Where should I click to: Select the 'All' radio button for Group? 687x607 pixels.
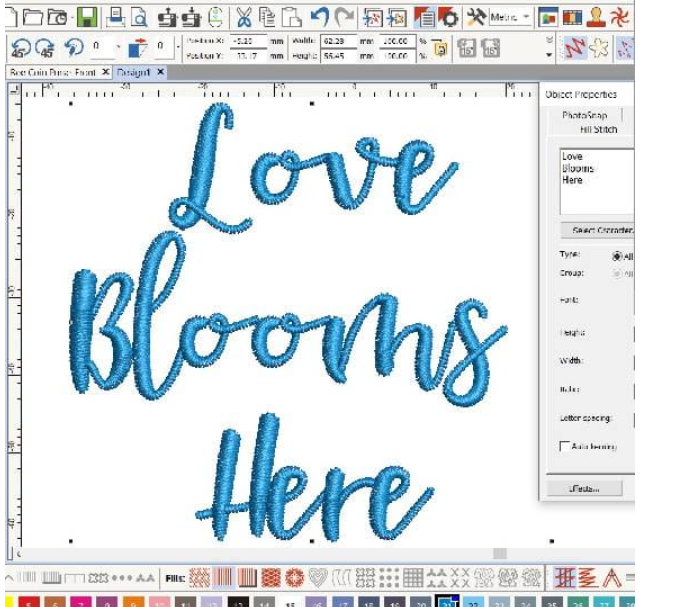(617, 273)
